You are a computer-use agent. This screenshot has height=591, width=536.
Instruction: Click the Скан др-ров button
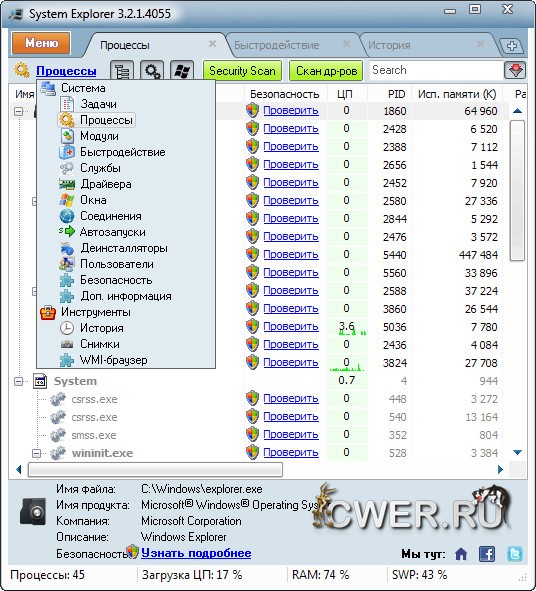click(x=326, y=70)
